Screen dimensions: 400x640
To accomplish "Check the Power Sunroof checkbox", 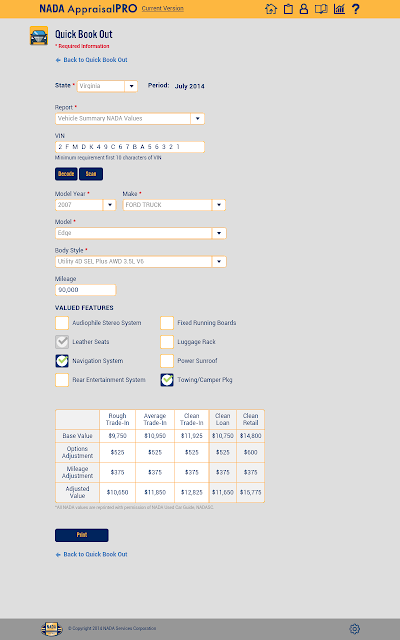I will point(167,361).
